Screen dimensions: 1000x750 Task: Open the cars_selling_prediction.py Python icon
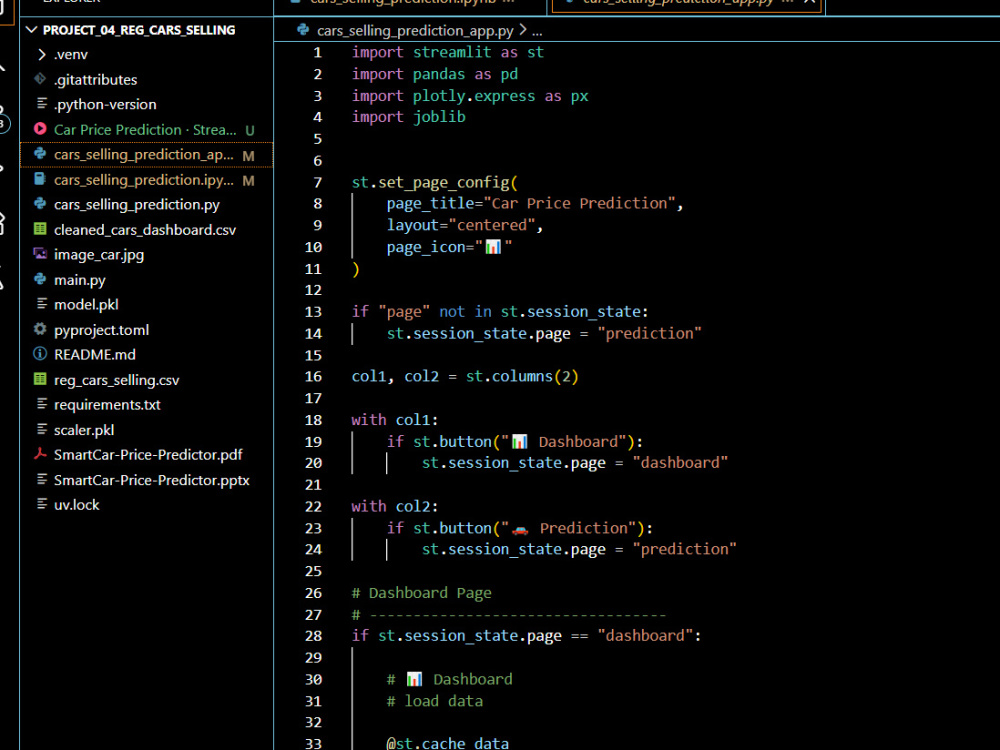point(40,203)
